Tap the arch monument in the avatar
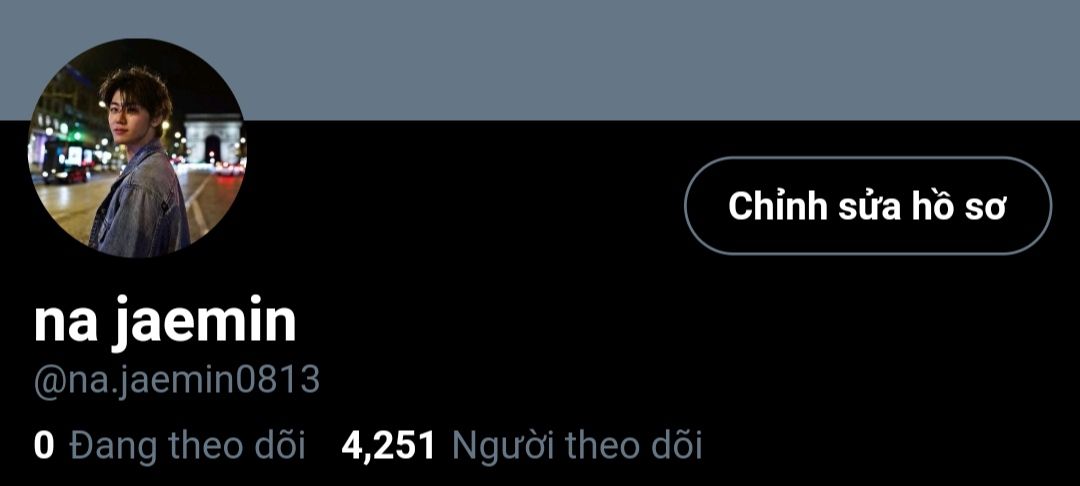 (214, 138)
